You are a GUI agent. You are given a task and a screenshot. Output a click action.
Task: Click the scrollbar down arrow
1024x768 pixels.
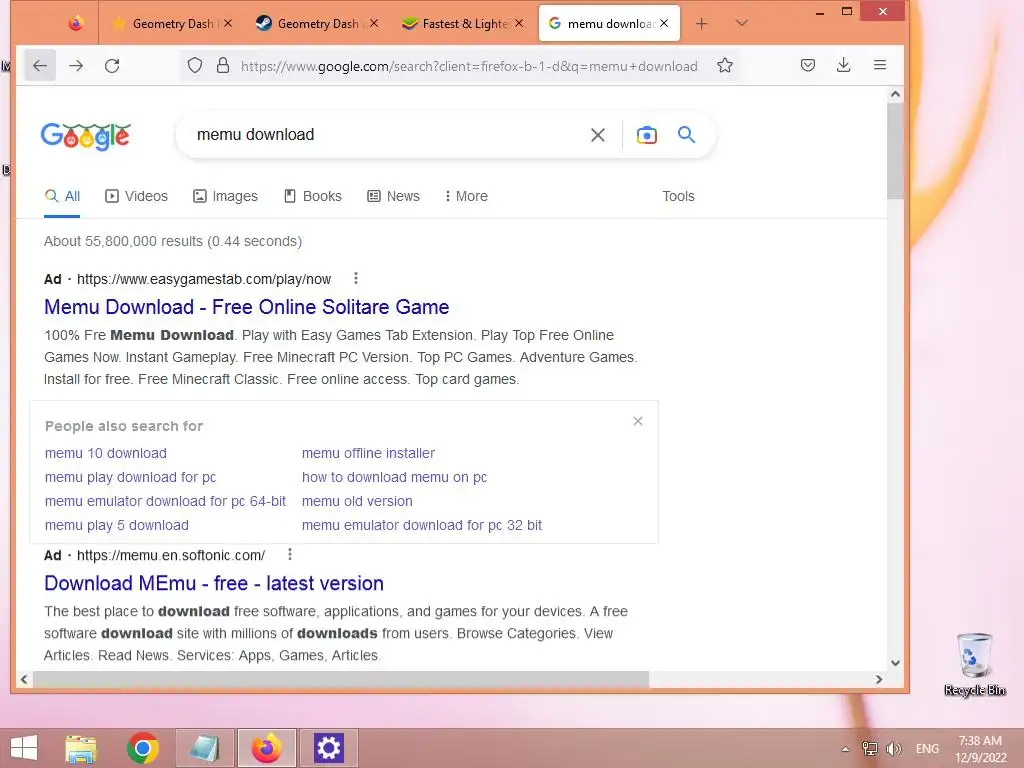coord(895,662)
